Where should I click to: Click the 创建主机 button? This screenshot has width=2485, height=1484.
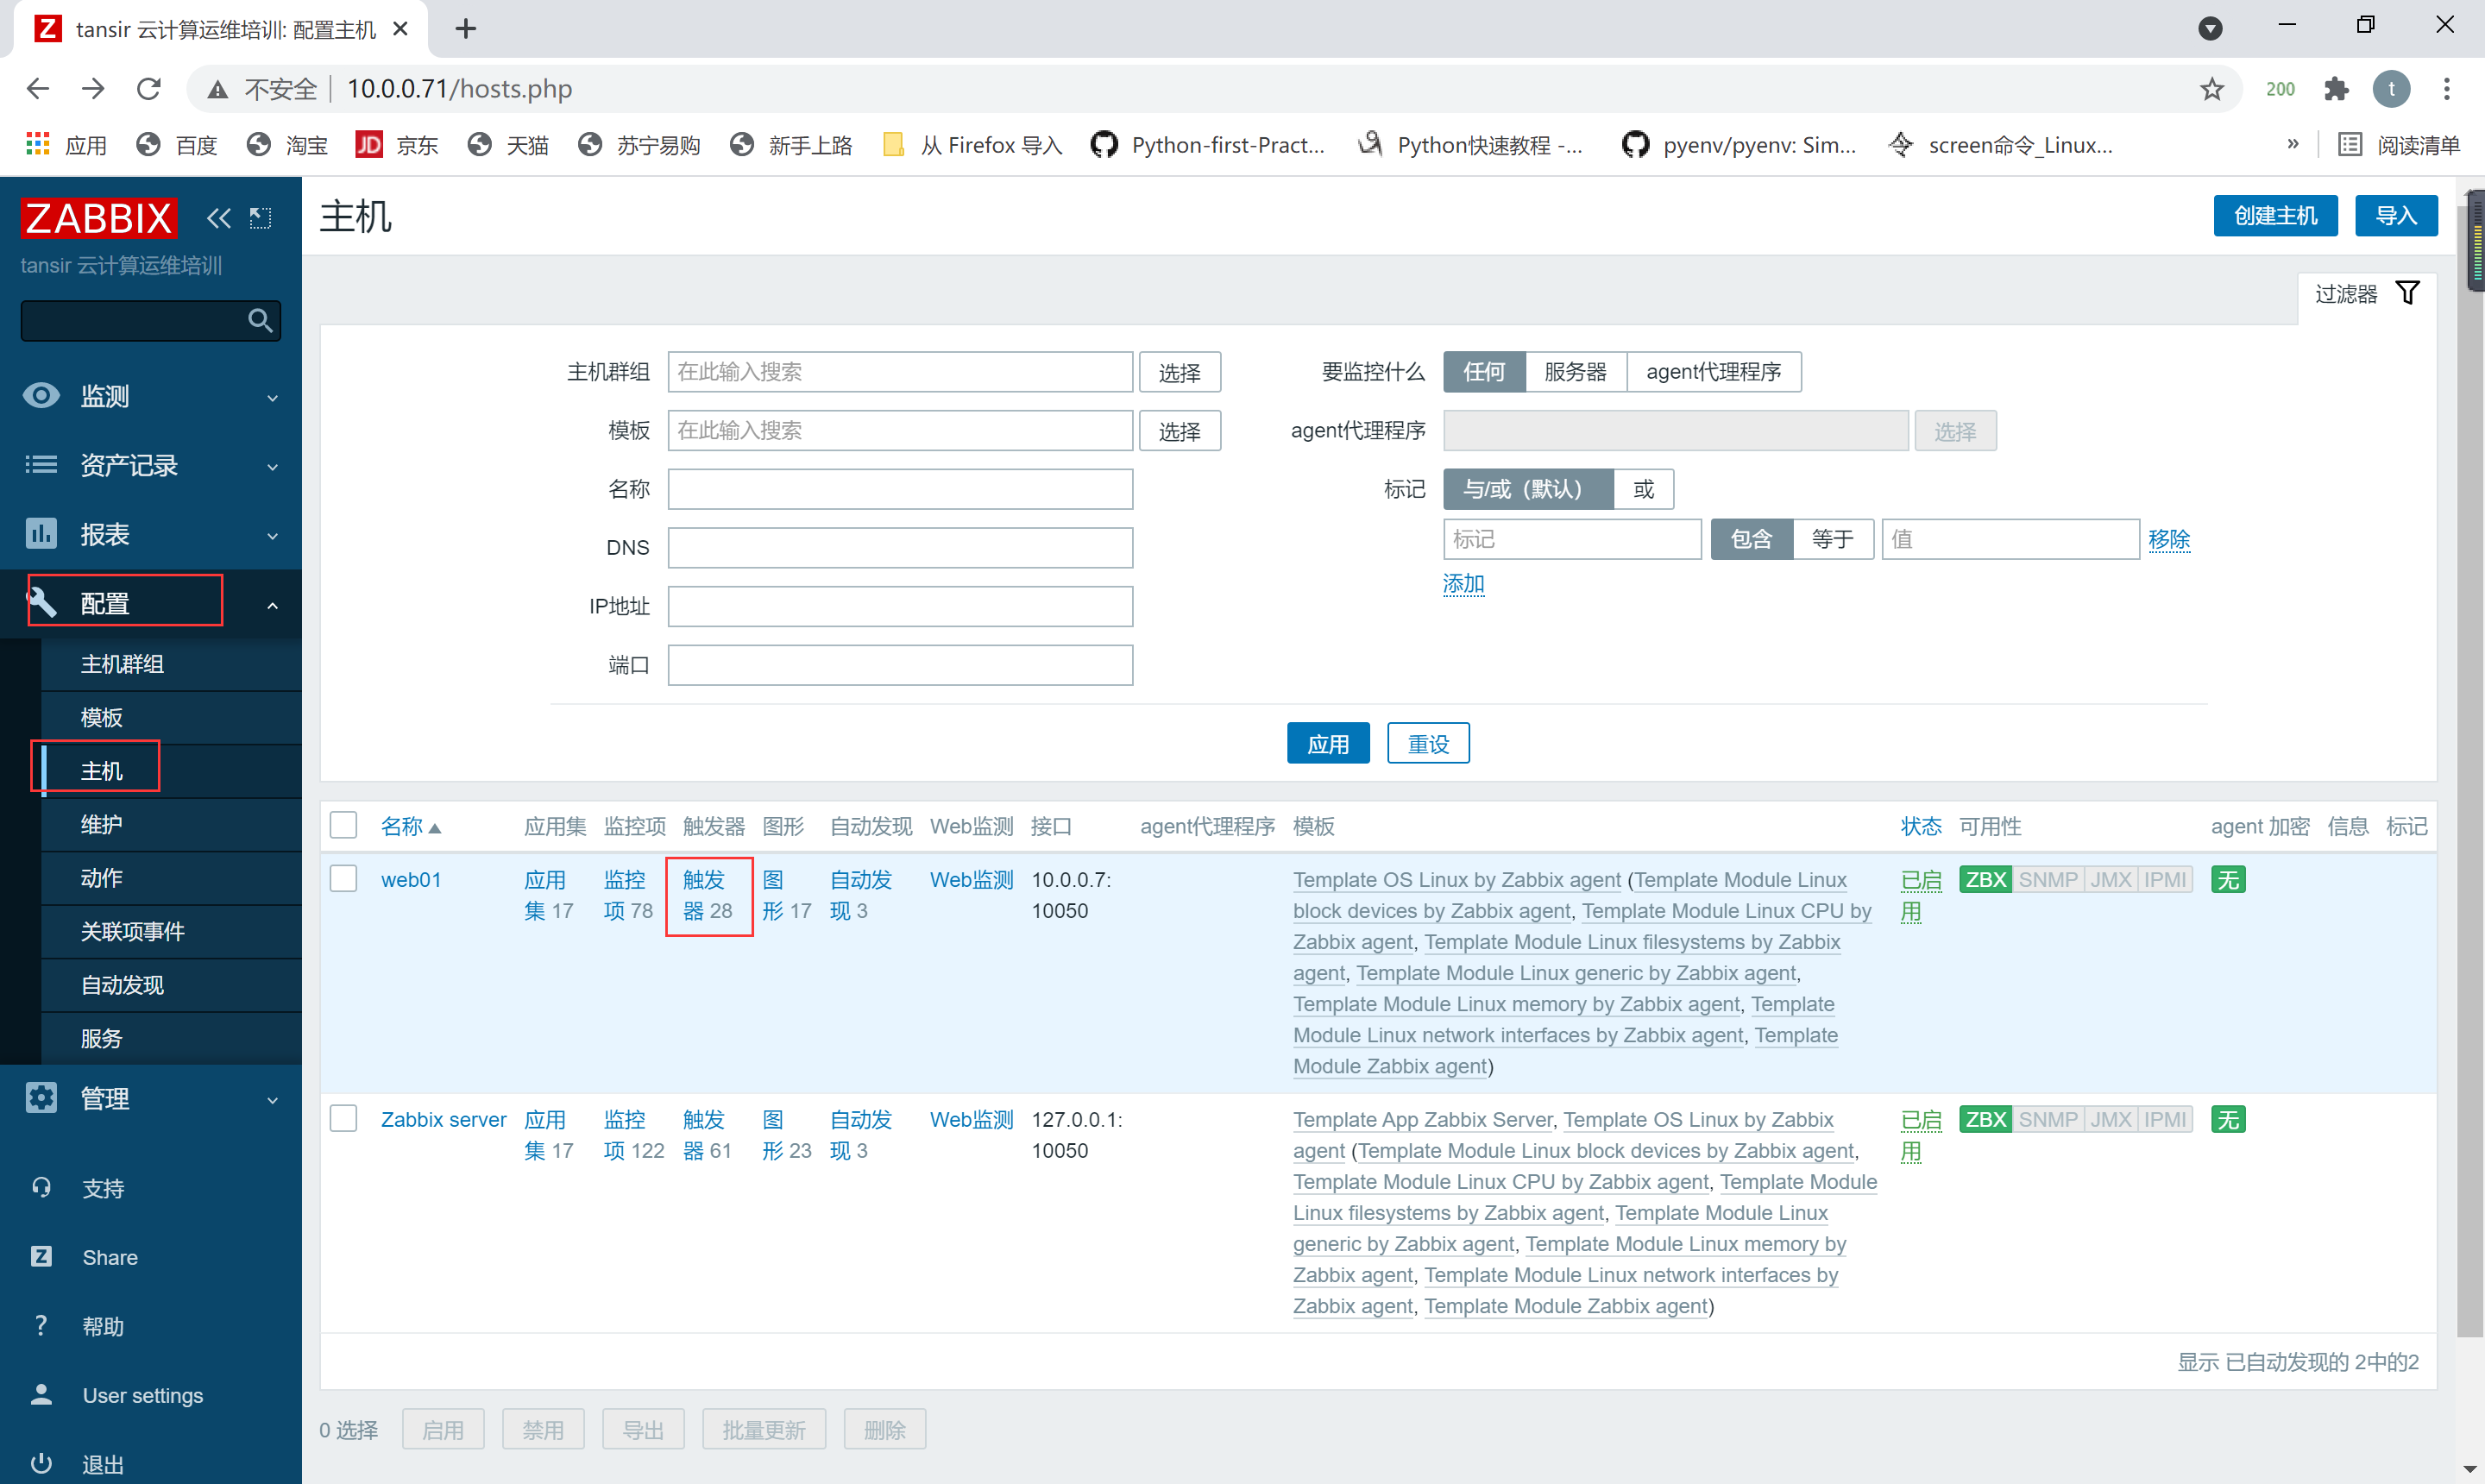pos(2275,216)
